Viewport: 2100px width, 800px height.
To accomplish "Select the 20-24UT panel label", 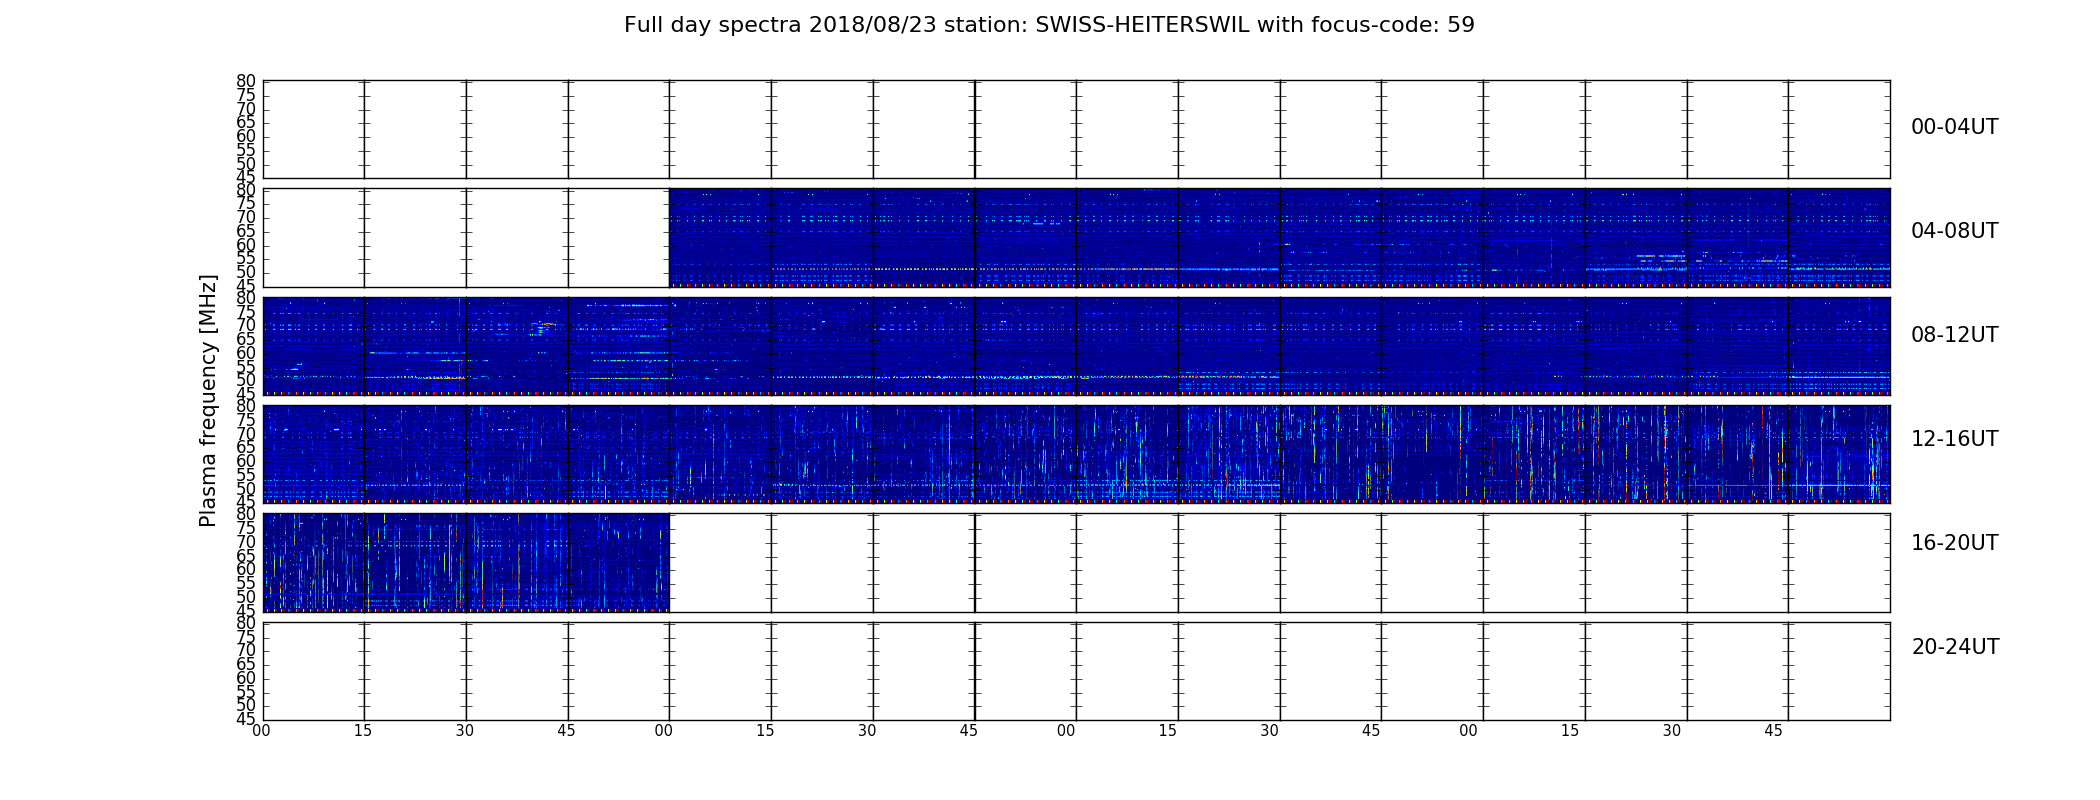I will [1955, 647].
